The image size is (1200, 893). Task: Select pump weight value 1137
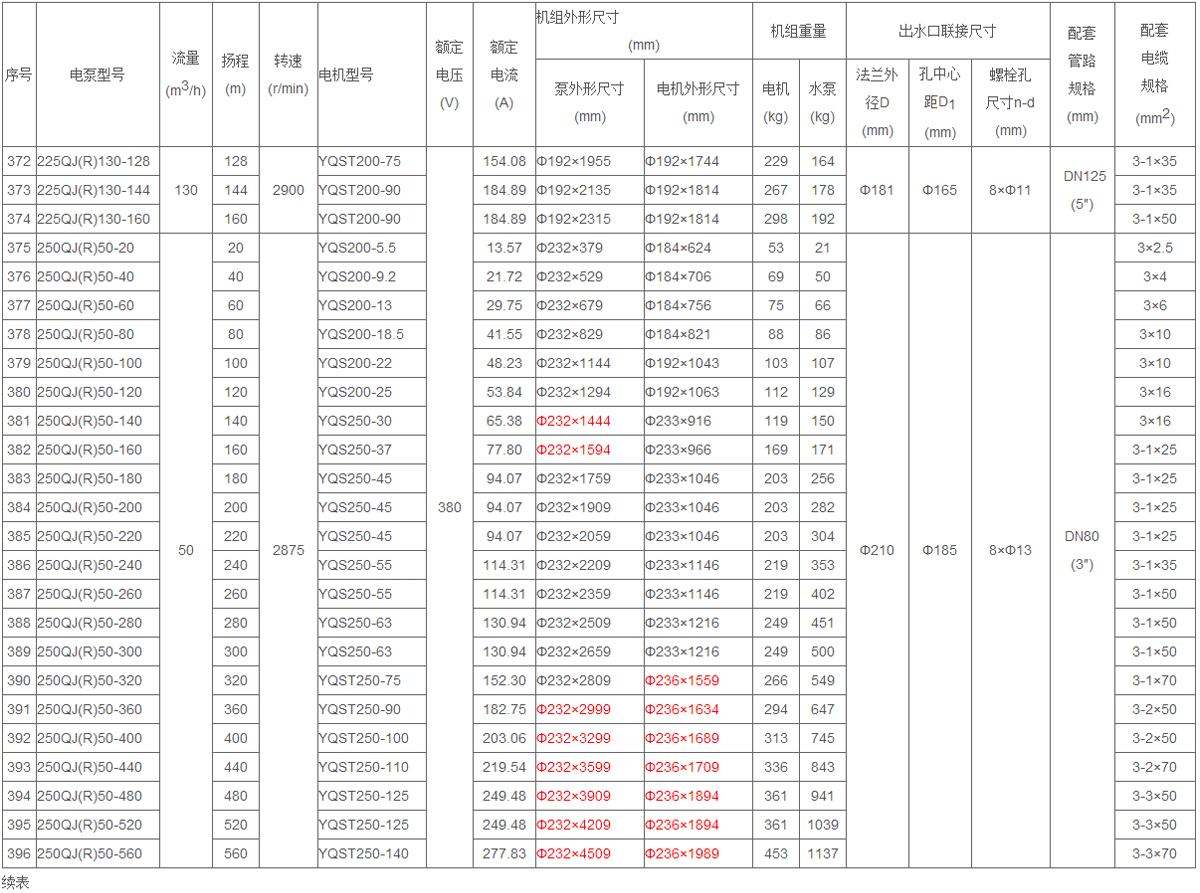[x=823, y=854]
